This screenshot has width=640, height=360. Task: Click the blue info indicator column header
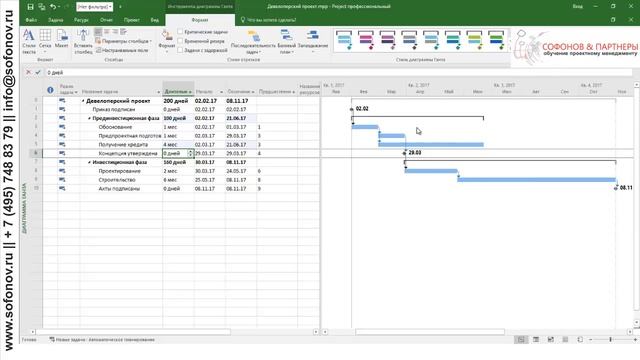click(50, 90)
